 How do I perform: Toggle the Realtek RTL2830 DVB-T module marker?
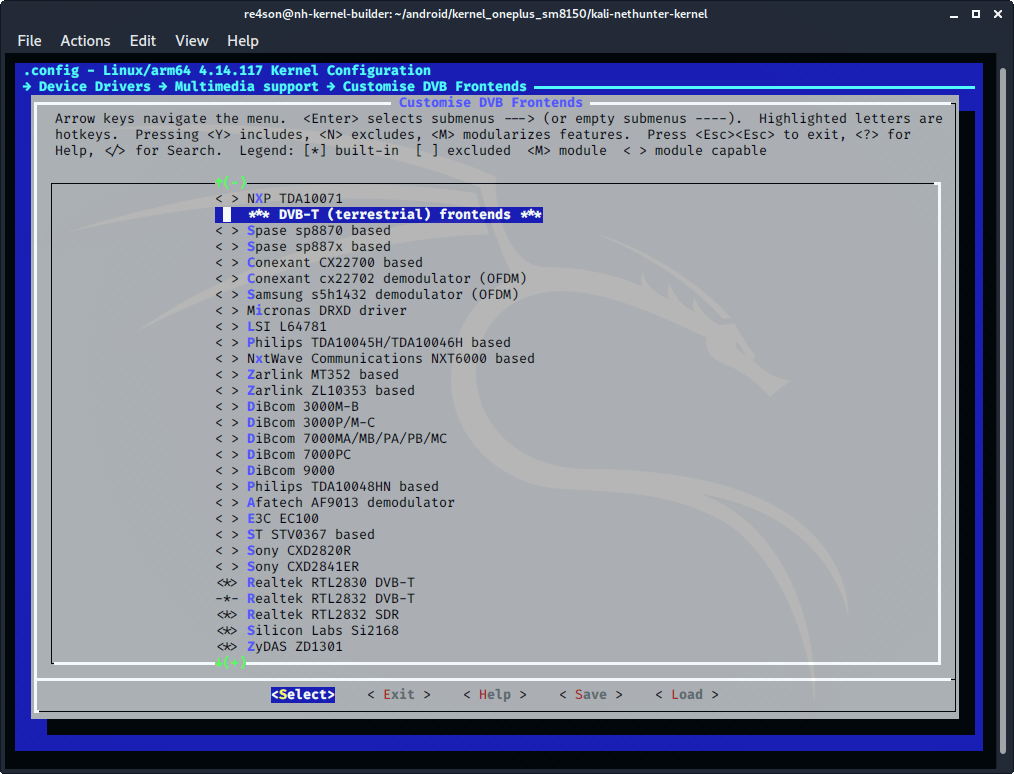[x=227, y=582]
